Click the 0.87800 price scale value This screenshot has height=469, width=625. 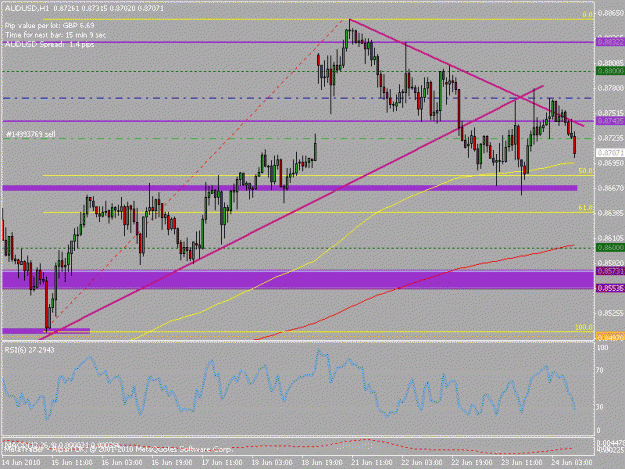(x=610, y=88)
